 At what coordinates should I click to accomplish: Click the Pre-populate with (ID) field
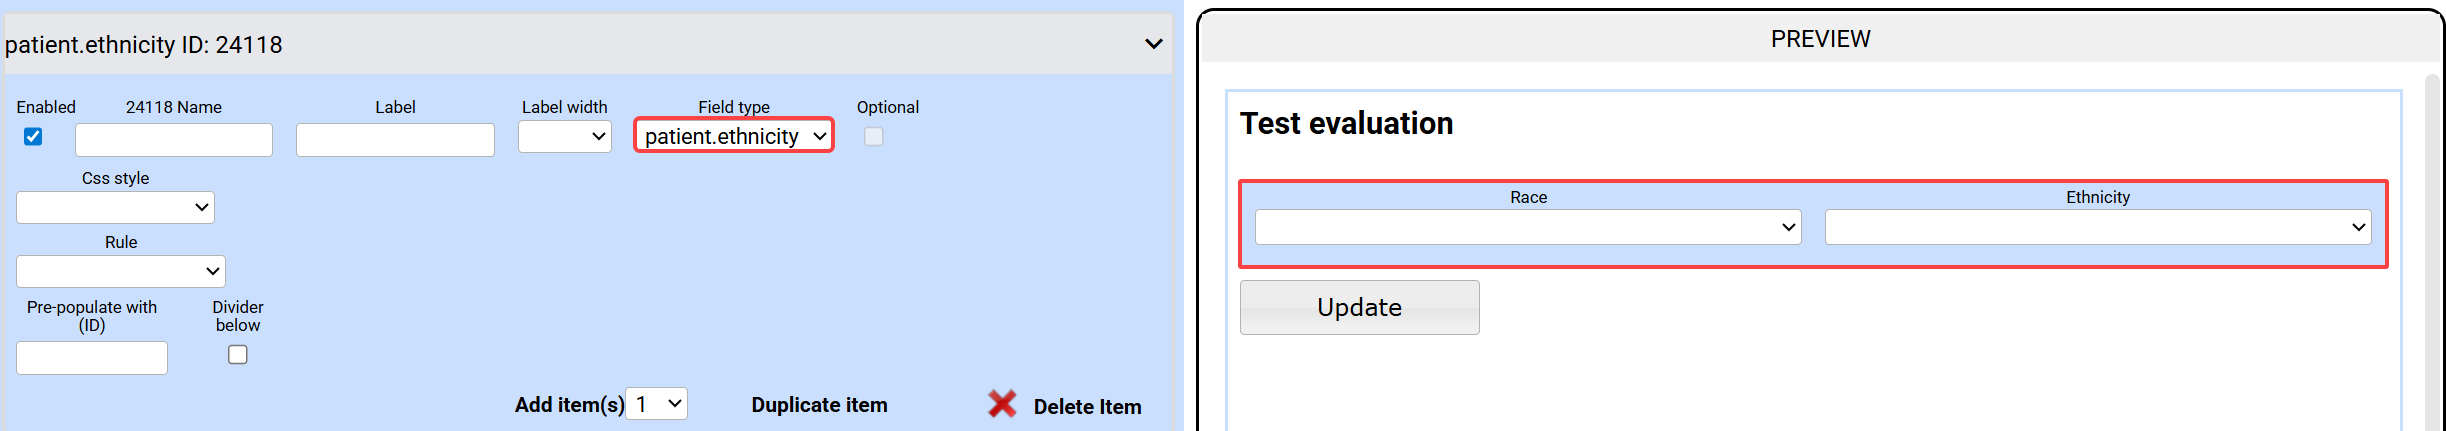[92, 358]
